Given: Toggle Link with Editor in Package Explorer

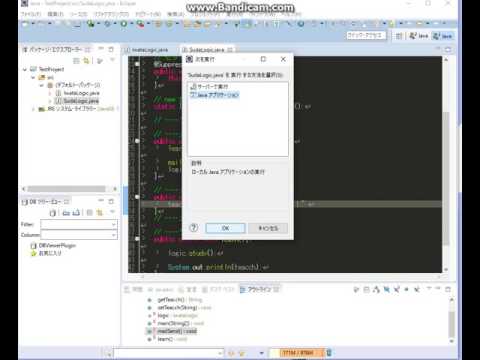Looking at the screenshot, I should click(x=86, y=61).
